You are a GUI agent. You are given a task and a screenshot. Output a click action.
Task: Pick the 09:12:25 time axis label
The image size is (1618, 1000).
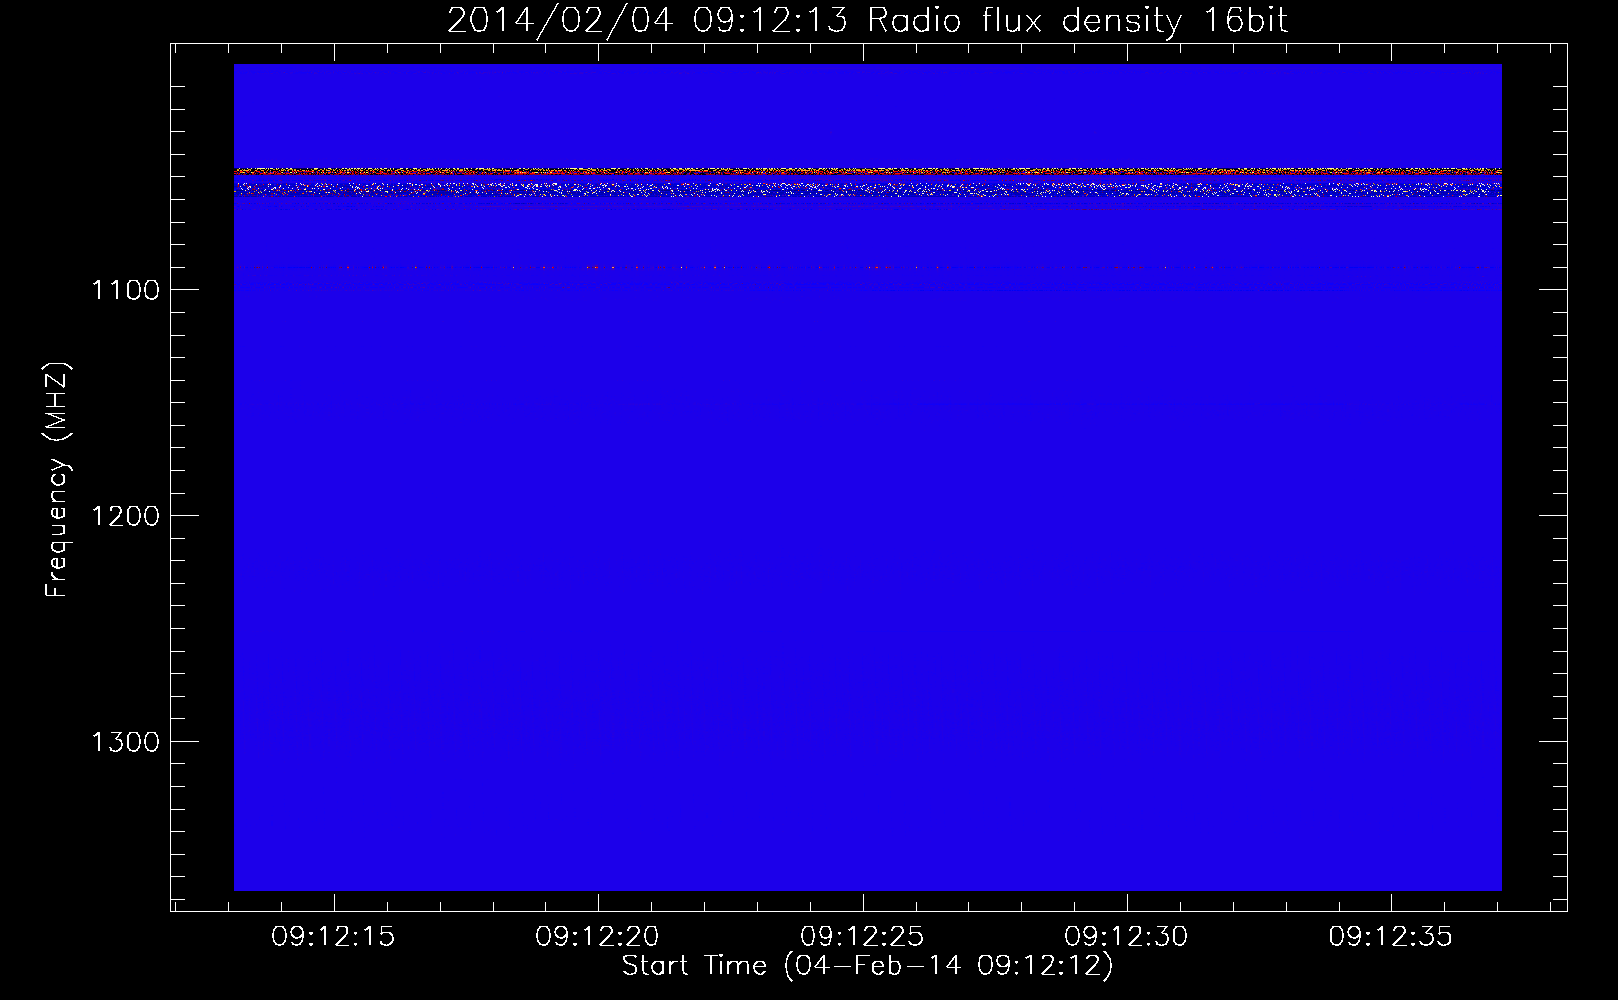point(861,937)
